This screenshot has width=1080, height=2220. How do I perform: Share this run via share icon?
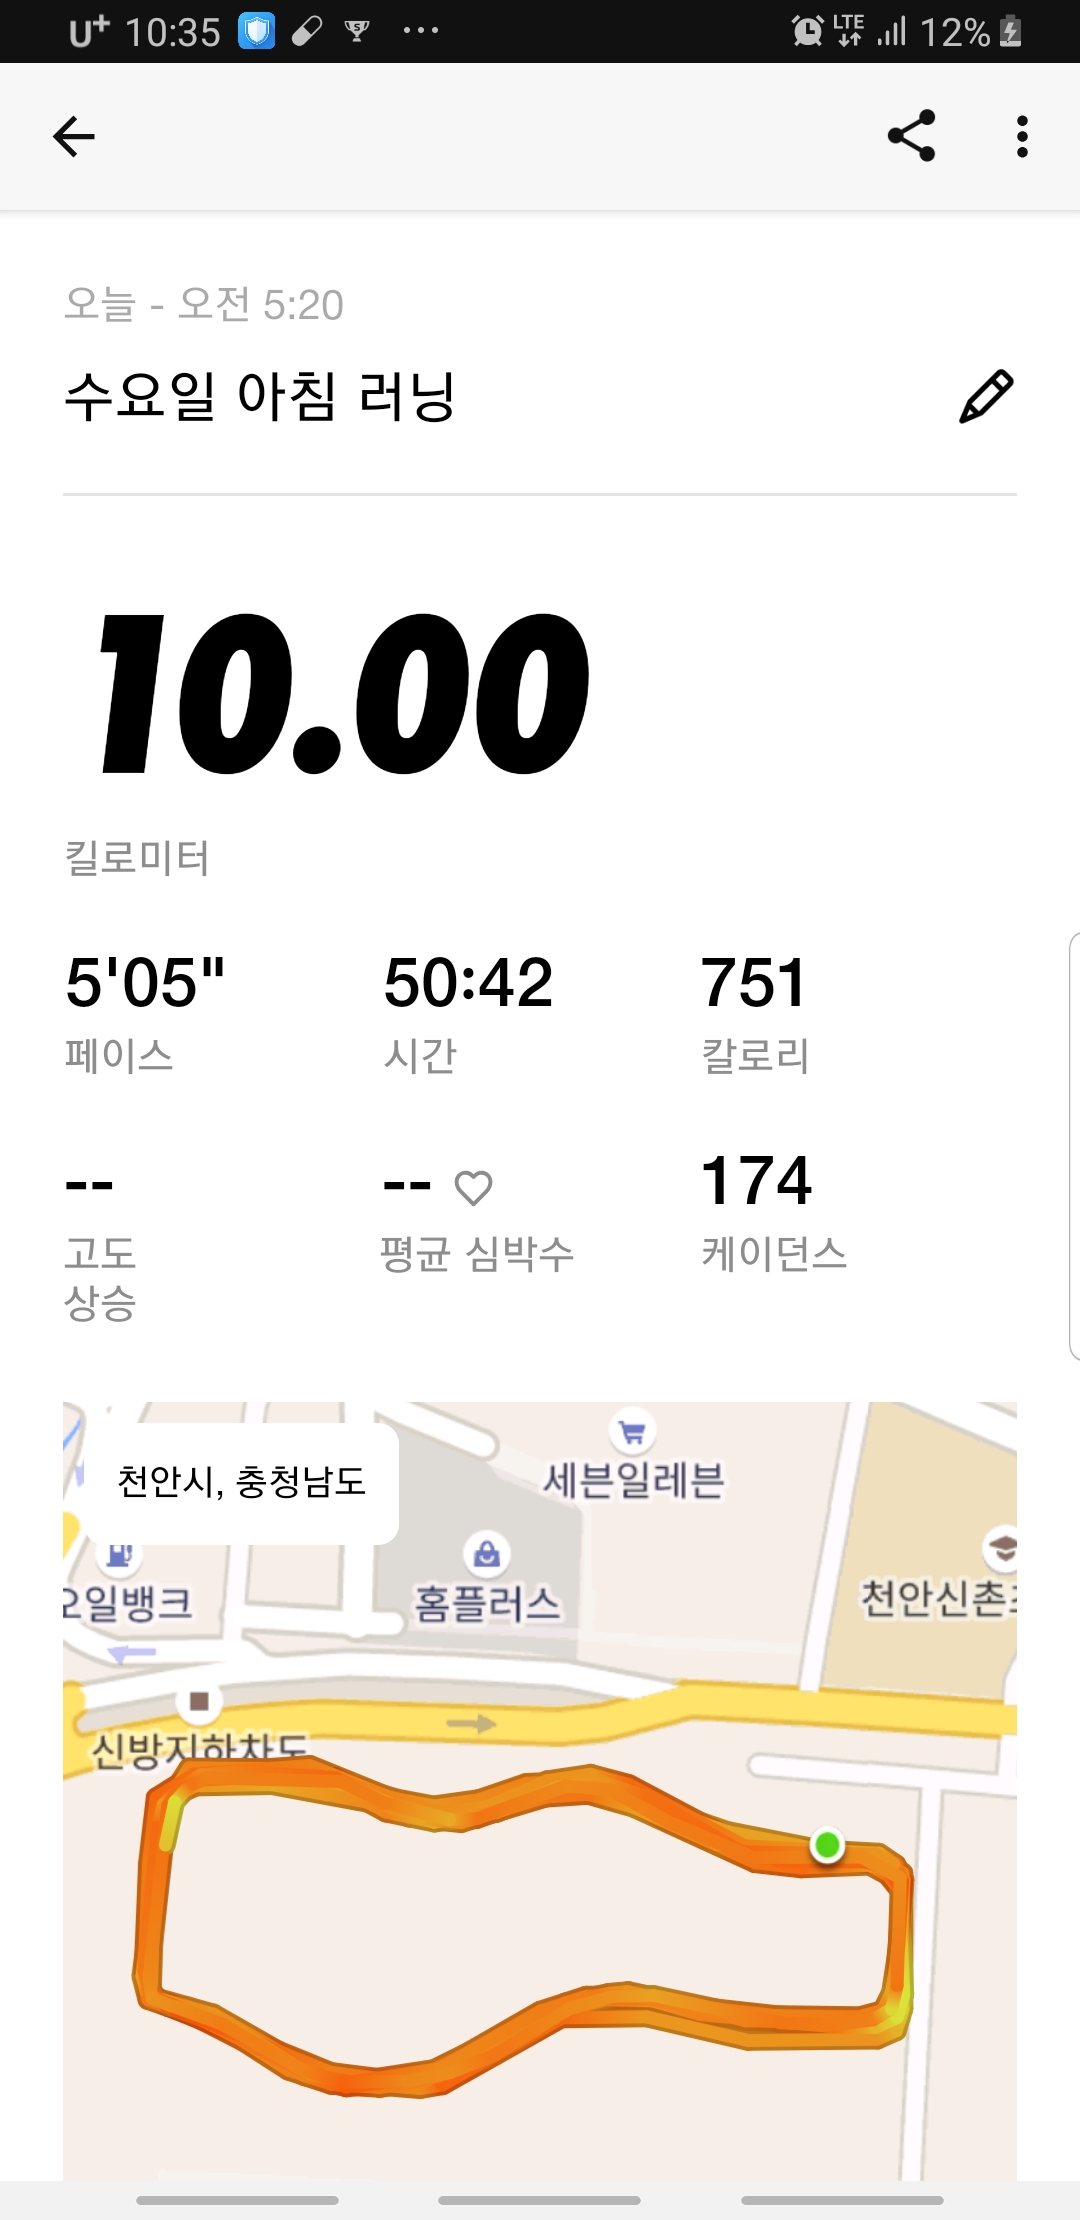pyautogui.click(x=911, y=136)
